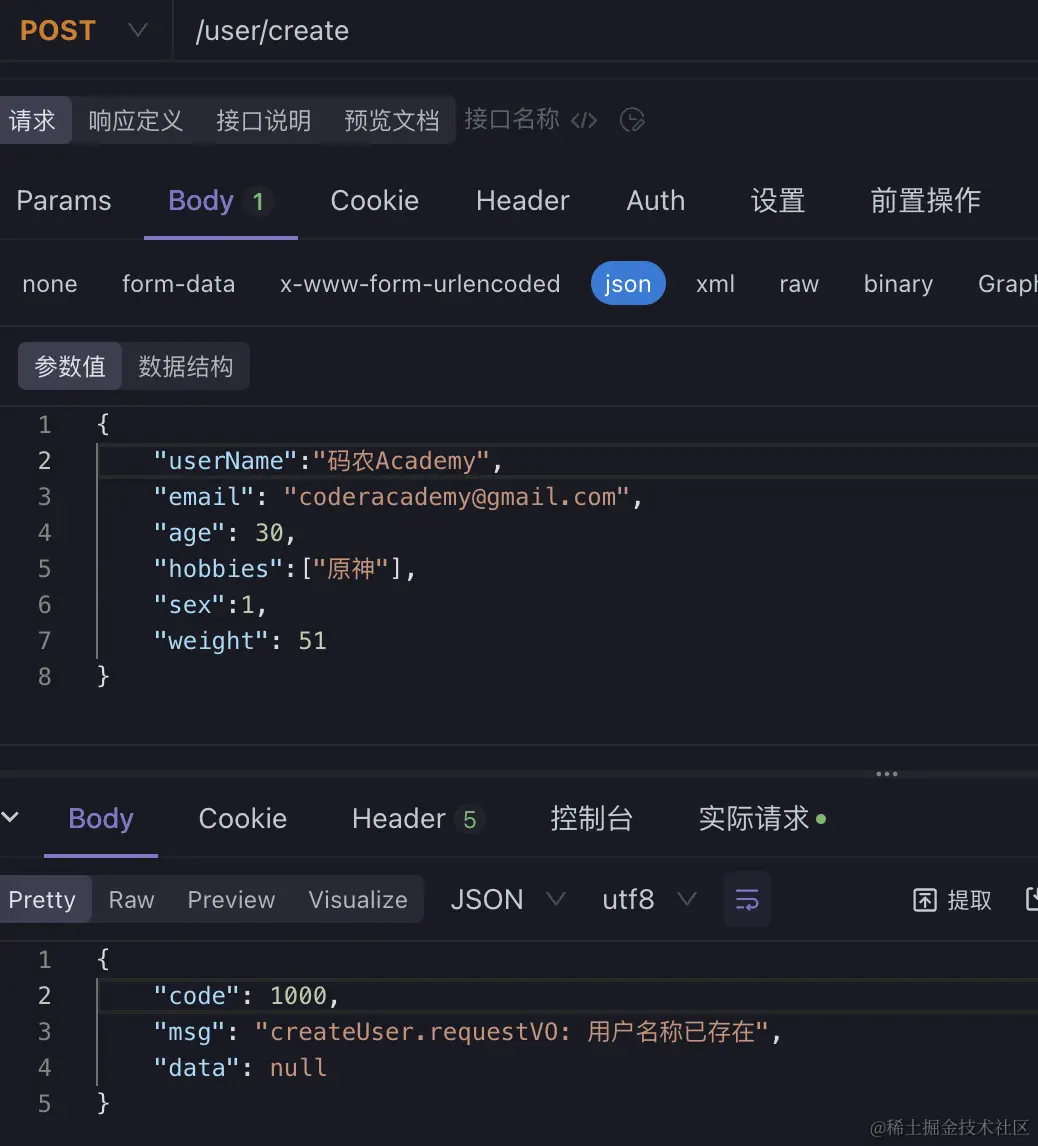1038x1146 pixels.
Task: Click the history clock icon
Action: tap(632, 120)
